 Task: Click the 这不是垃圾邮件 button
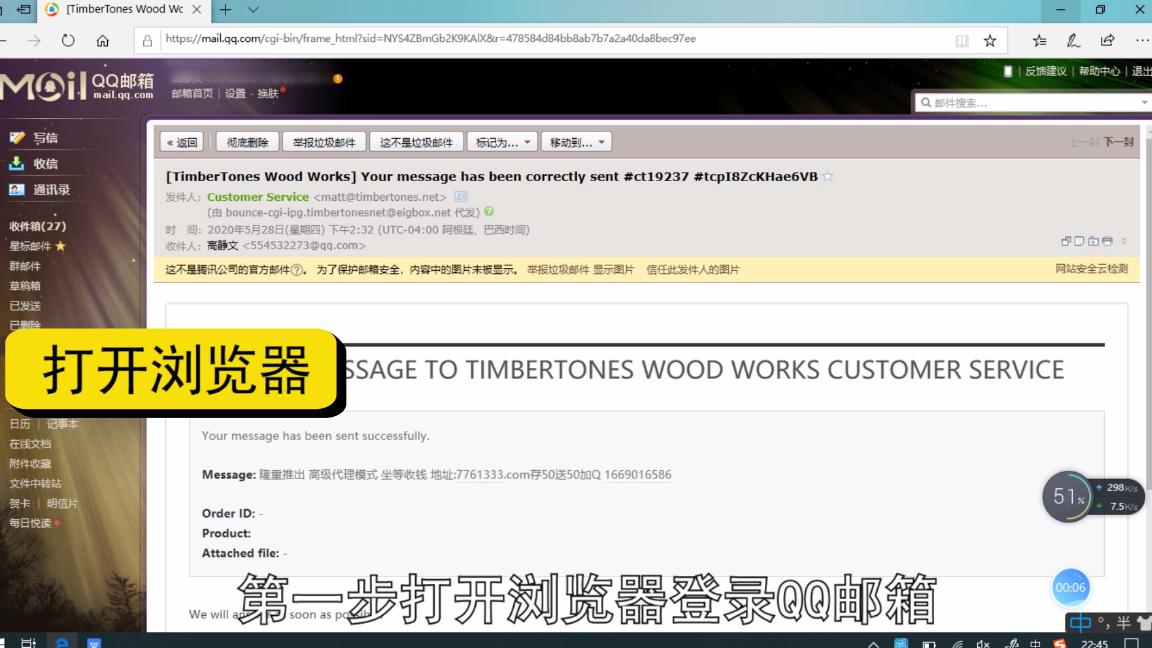[x=417, y=143]
